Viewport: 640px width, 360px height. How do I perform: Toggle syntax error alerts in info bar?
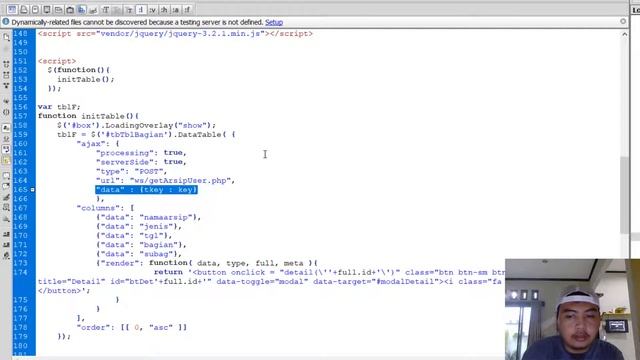(6, 160)
